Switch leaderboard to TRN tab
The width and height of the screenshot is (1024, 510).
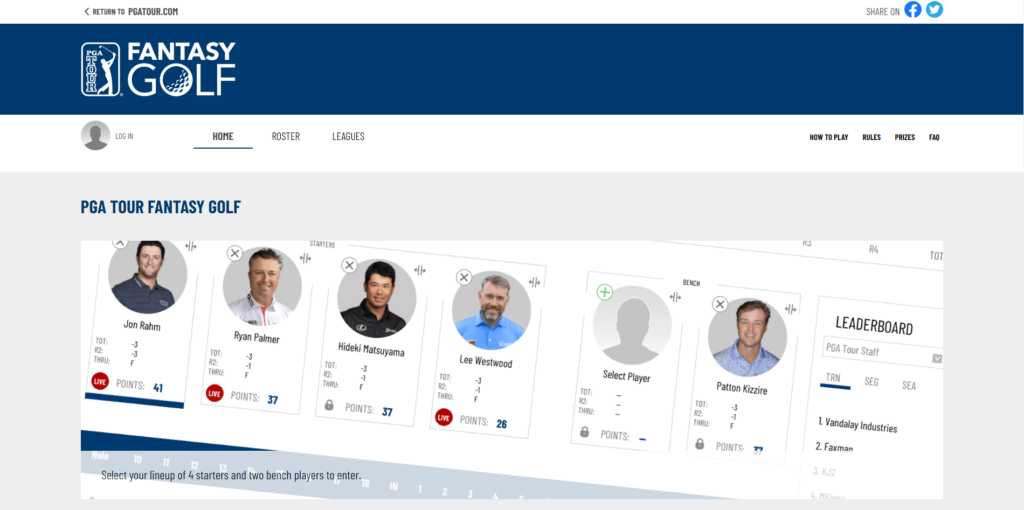pos(833,379)
